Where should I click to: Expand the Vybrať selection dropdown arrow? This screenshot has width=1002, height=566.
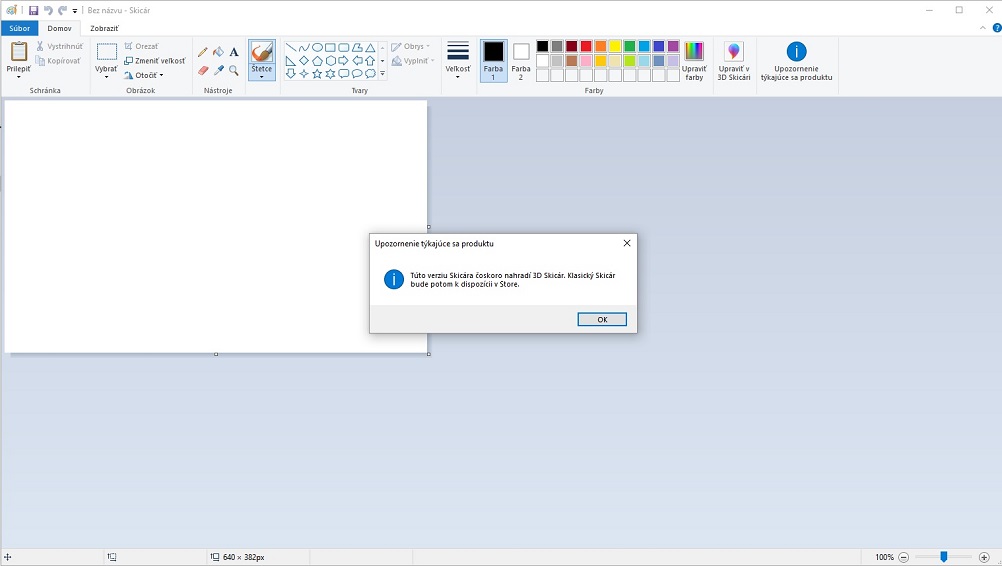click(106, 76)
